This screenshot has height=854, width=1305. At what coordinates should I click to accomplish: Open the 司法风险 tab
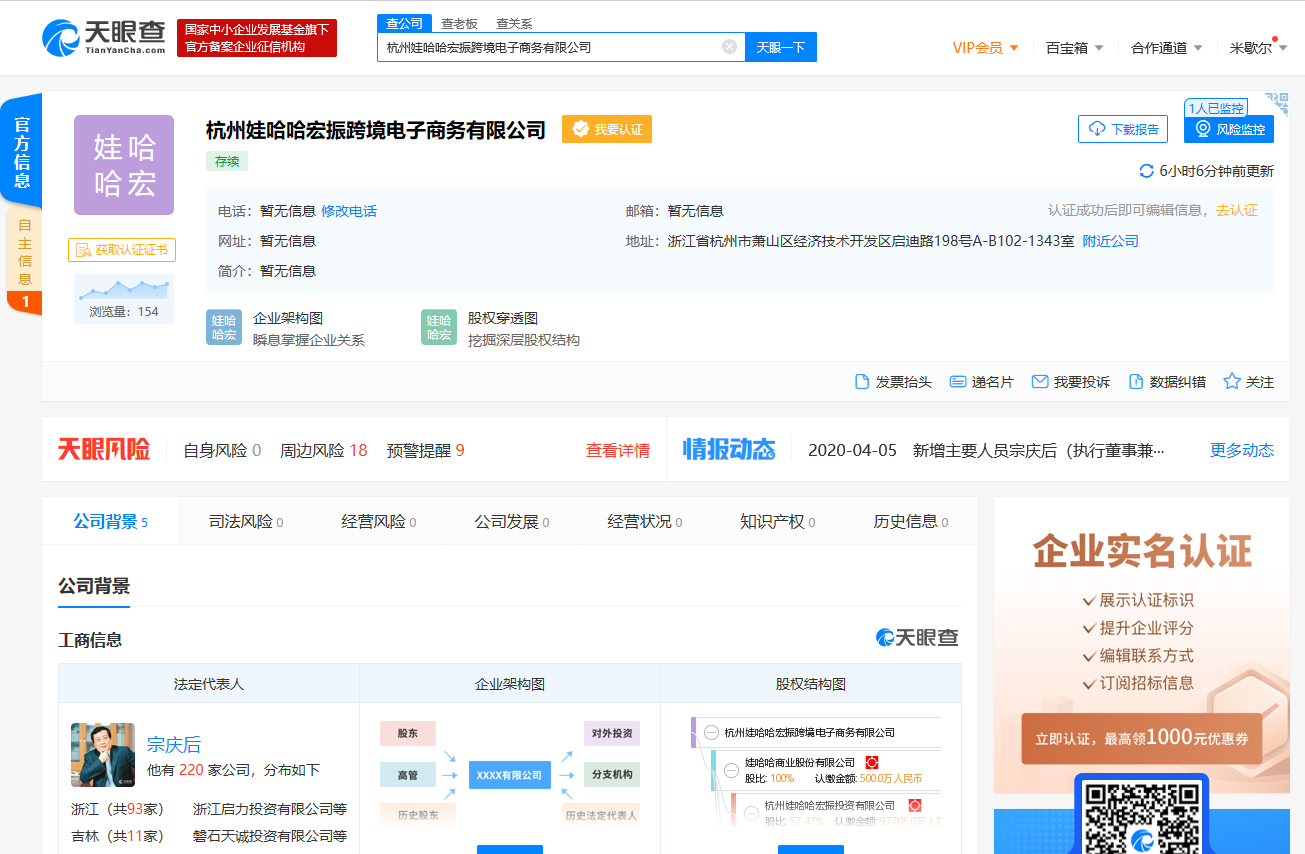pyautogui.click(x=246, y=521)
